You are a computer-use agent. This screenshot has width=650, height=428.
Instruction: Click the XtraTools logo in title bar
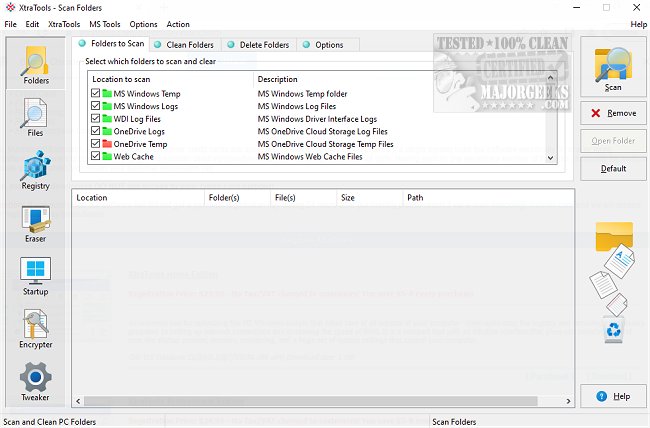pyautogui.click(x=10, y=7)
